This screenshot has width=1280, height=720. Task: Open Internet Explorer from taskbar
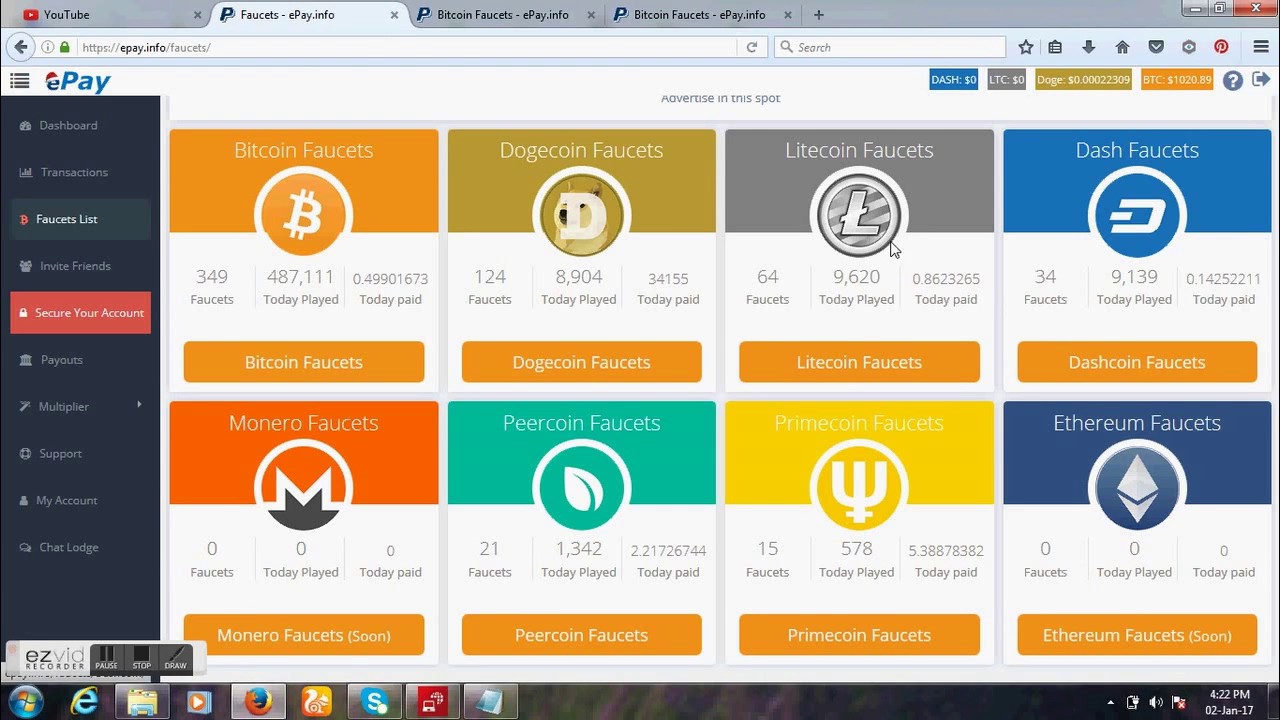85,702
